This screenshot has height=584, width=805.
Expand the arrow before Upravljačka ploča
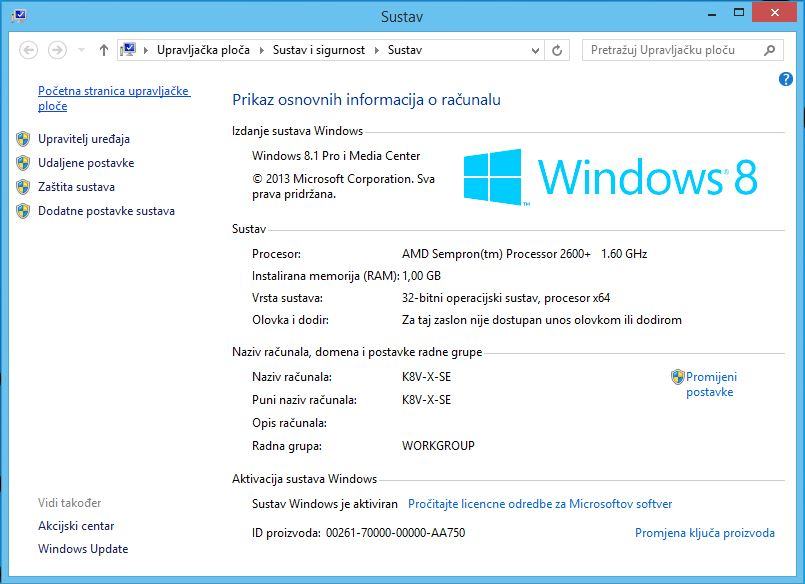146,50
